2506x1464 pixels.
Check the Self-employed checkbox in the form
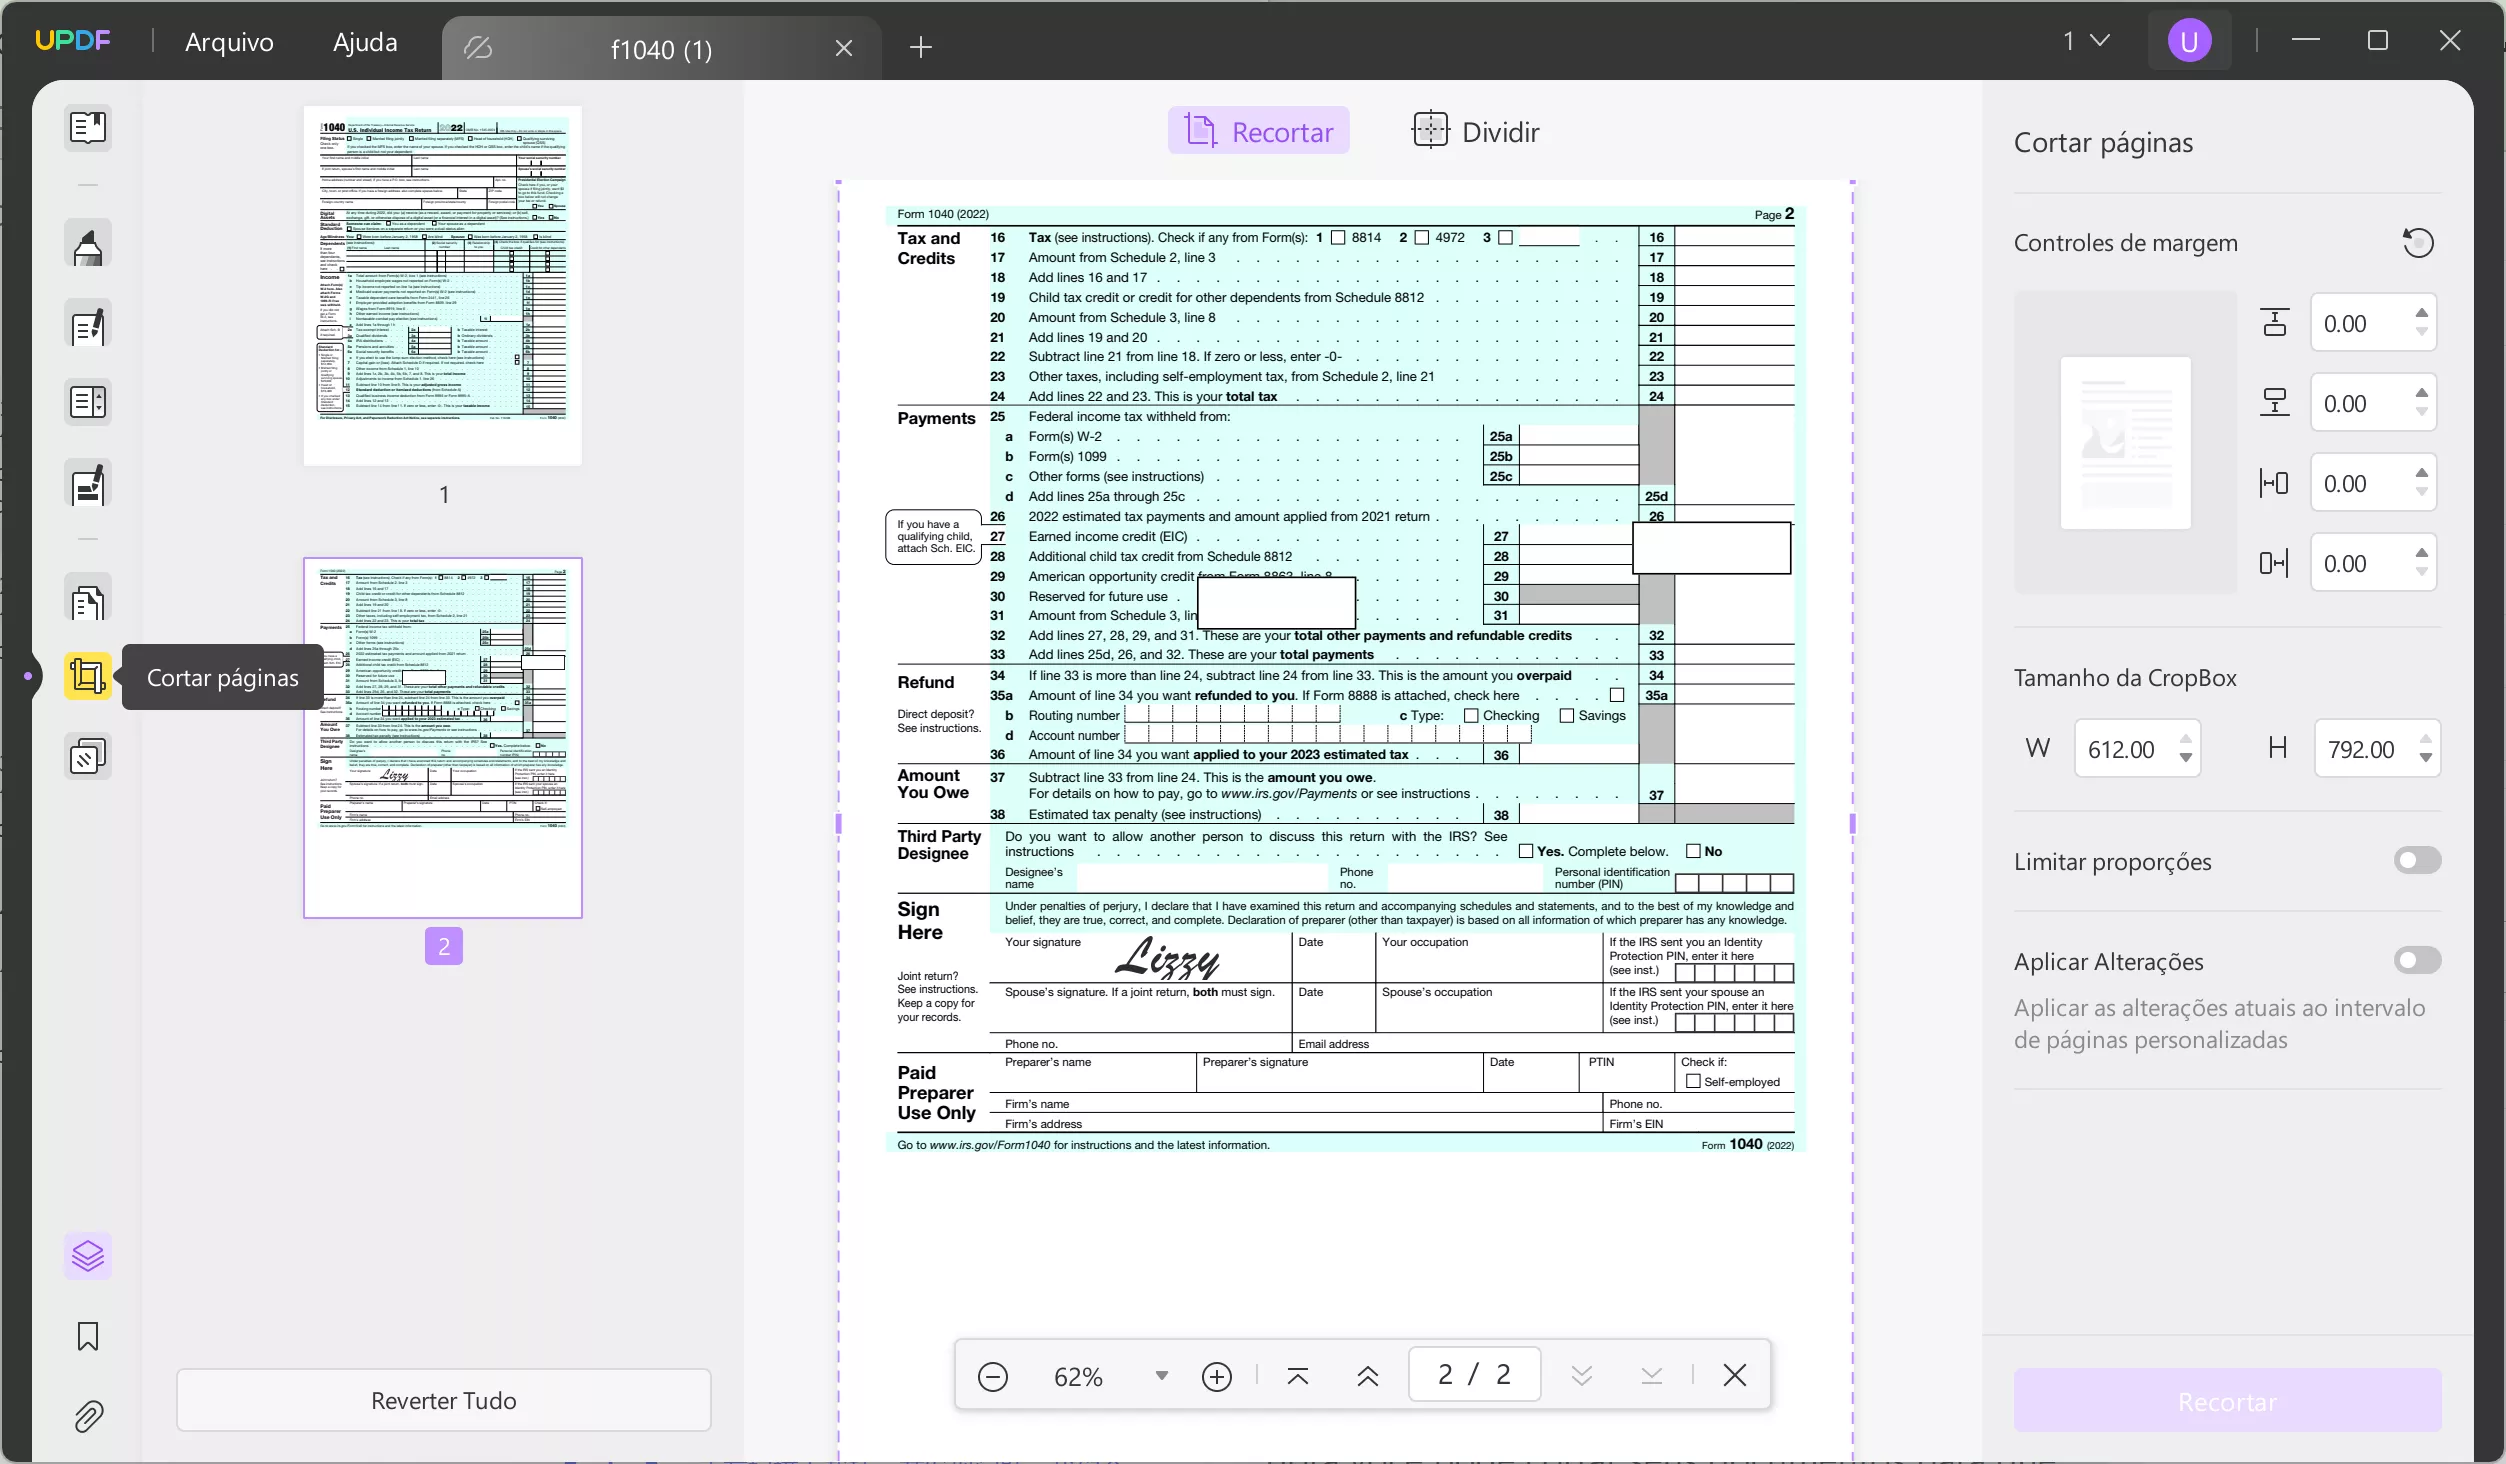[1693, 1081]
